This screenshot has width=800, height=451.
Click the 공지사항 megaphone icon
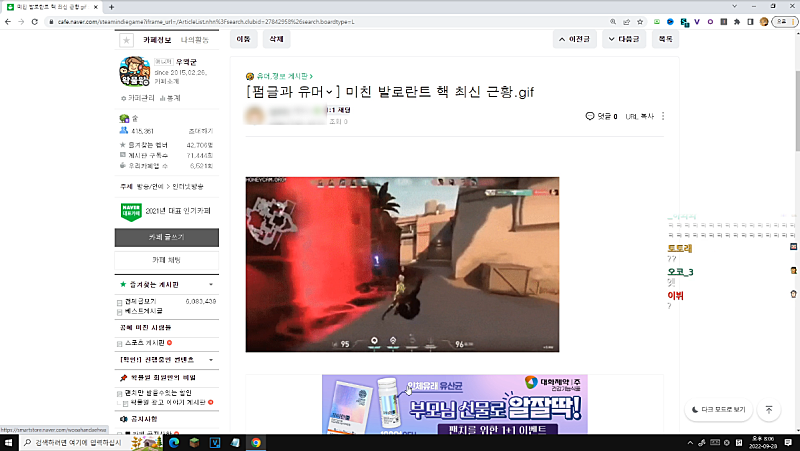click(x=123, y=419)
